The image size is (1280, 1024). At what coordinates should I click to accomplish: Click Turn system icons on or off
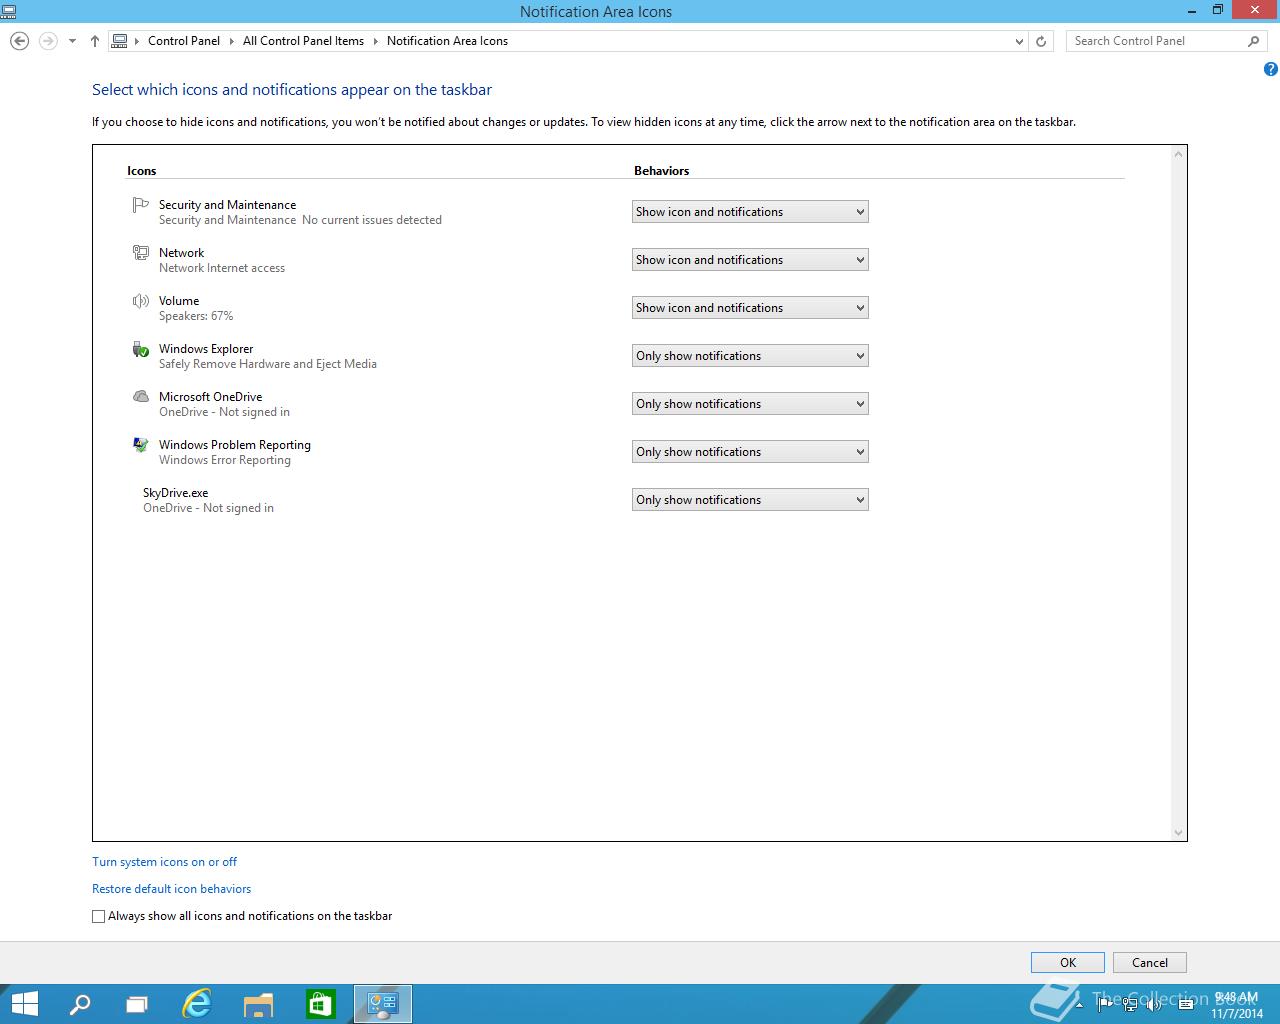[x=165, y=862]
